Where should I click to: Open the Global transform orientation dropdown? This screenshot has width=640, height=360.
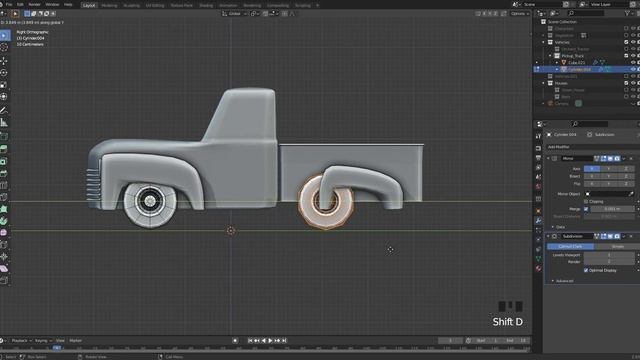tap(235, 13)
